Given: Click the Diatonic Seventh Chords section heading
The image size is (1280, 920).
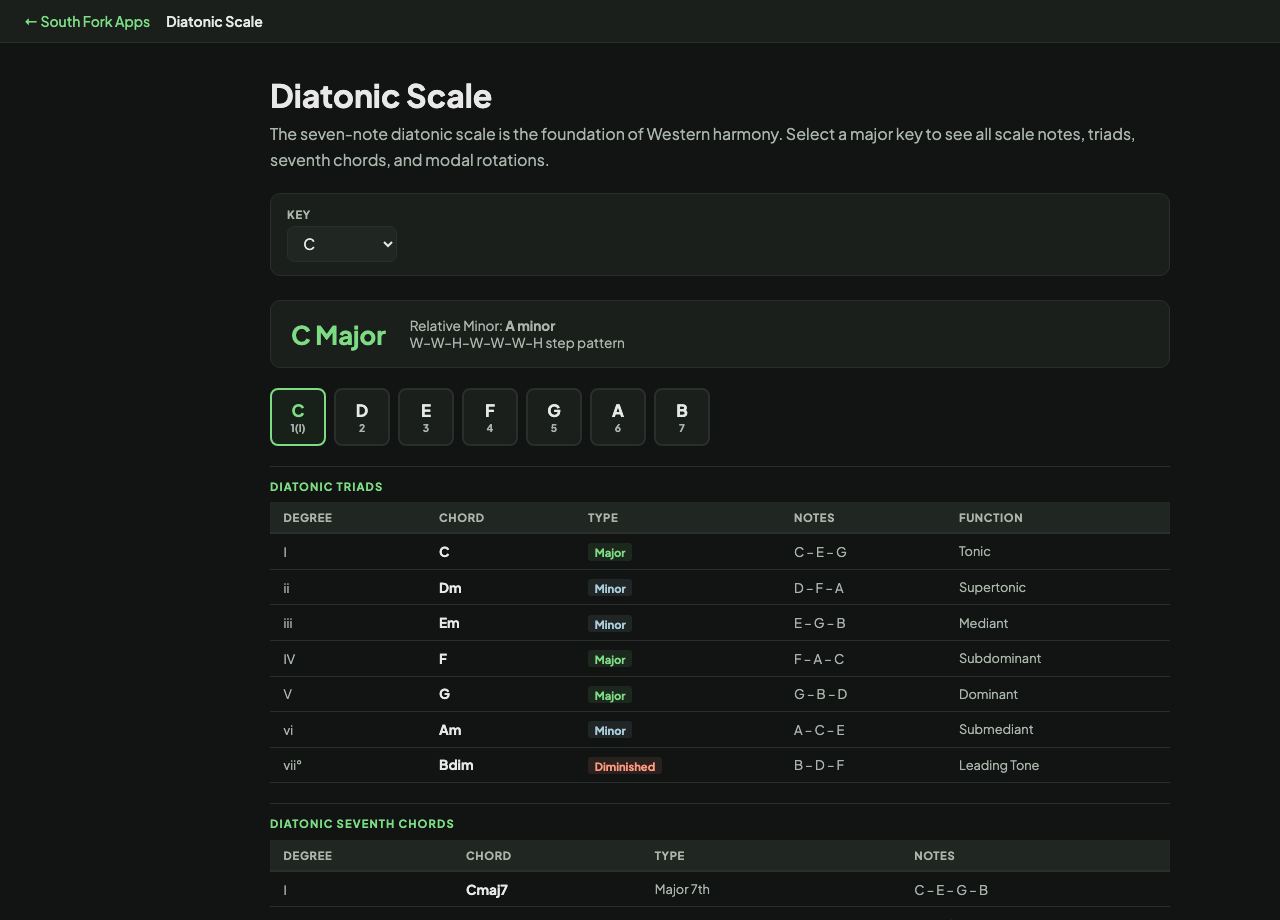Looking at the screenshot, I should pyautogui.click(x=362, y=824).
